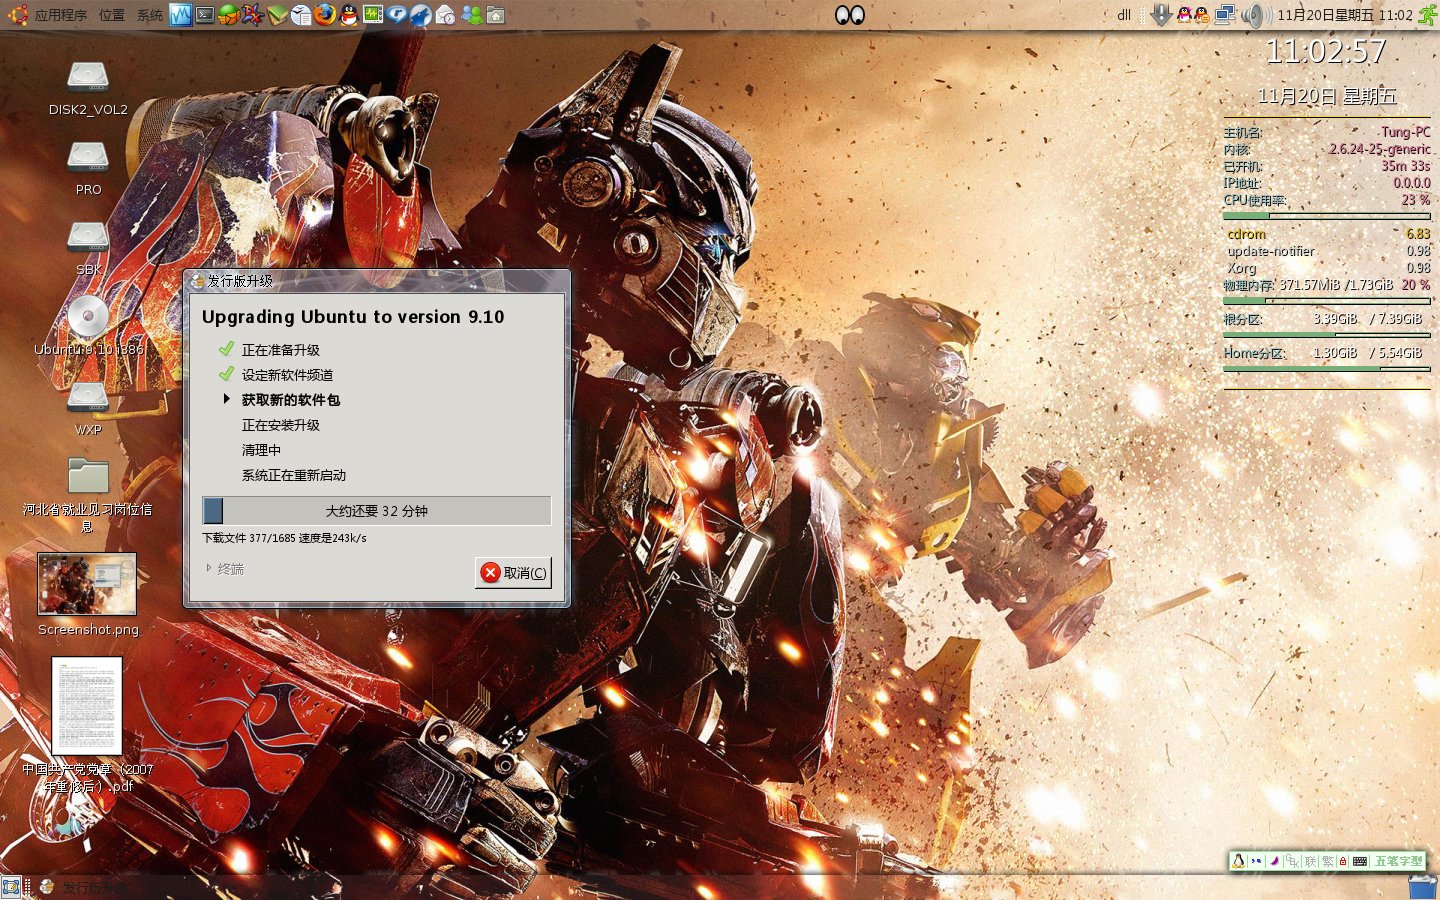The image size is (1440, 900).
Task: Click the 下载文件 377/1685 status text
Action: coord(284,538)
